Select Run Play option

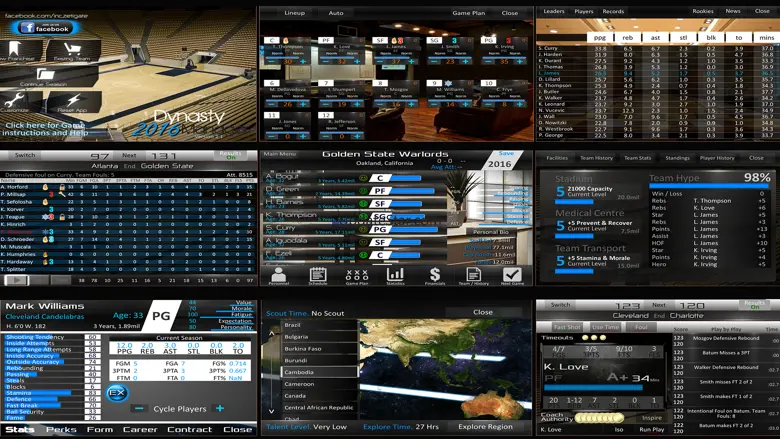(652, 430)
